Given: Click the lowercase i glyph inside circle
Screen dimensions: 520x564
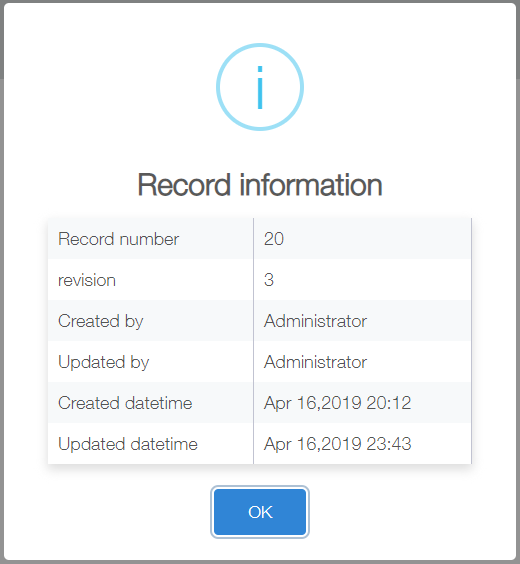Looking at the screenshot, I should pos(260,87).
